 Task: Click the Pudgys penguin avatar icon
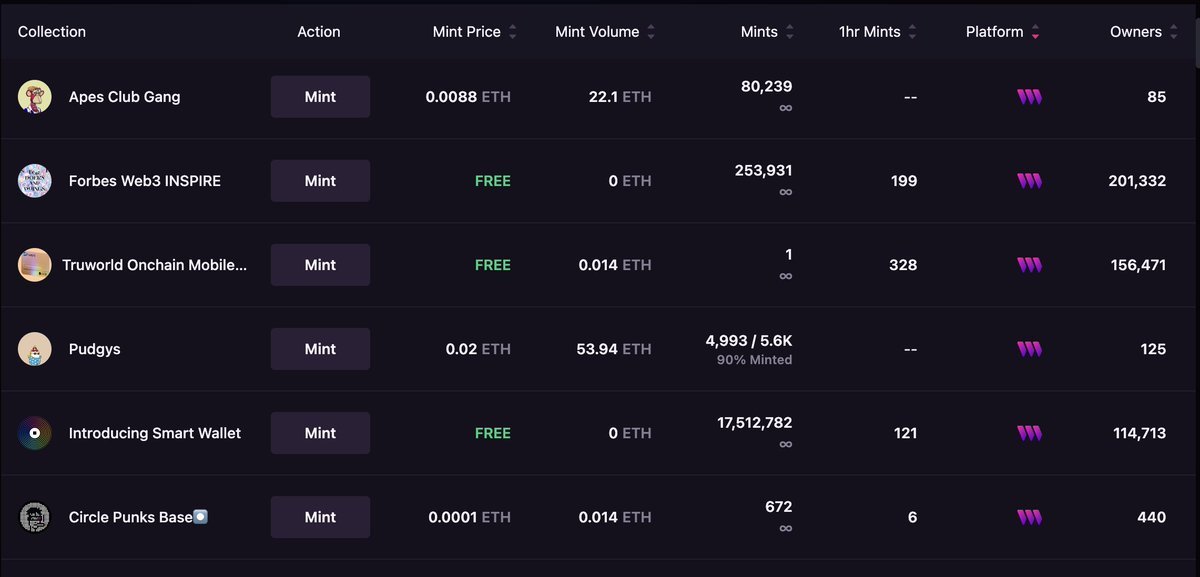[35, 349]
